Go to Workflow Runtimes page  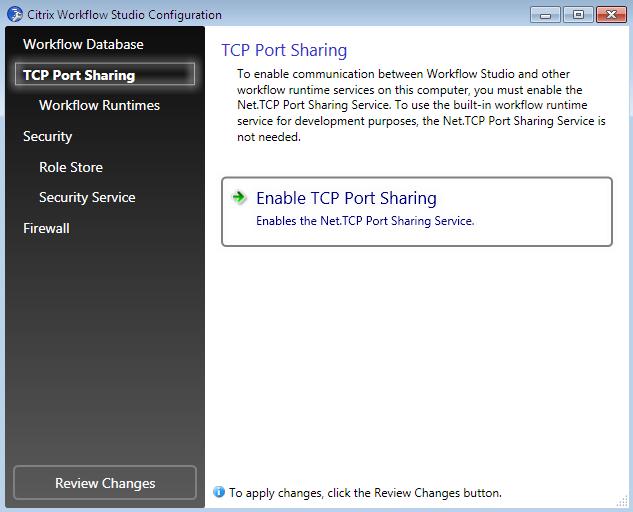click(x=99, y=105)
